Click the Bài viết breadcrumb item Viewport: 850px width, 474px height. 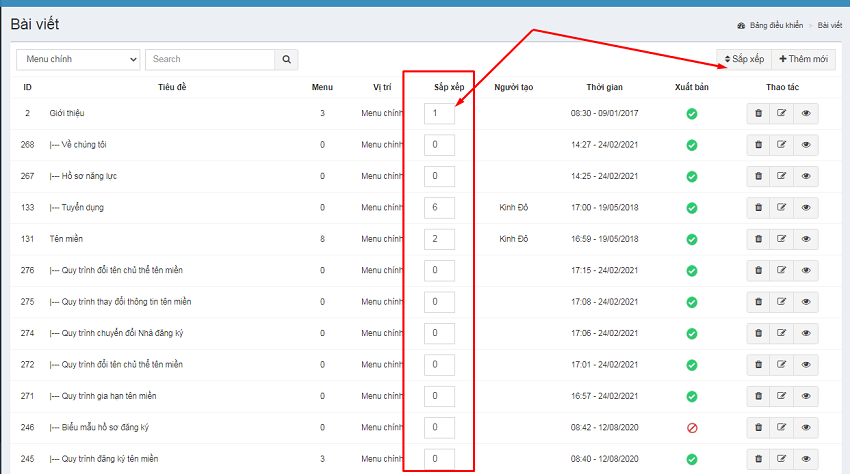(x=829, y=25)
